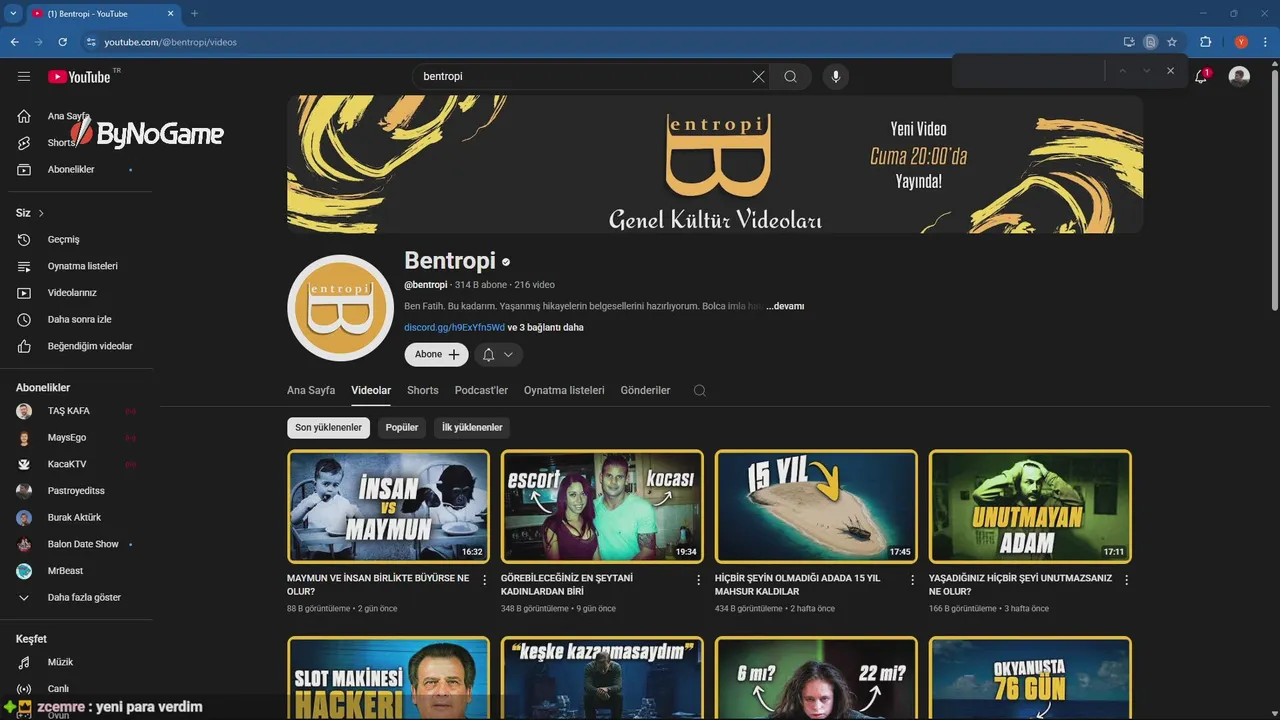Click the magnifier search button
The image size is (1280, 720).
(790, 77)
